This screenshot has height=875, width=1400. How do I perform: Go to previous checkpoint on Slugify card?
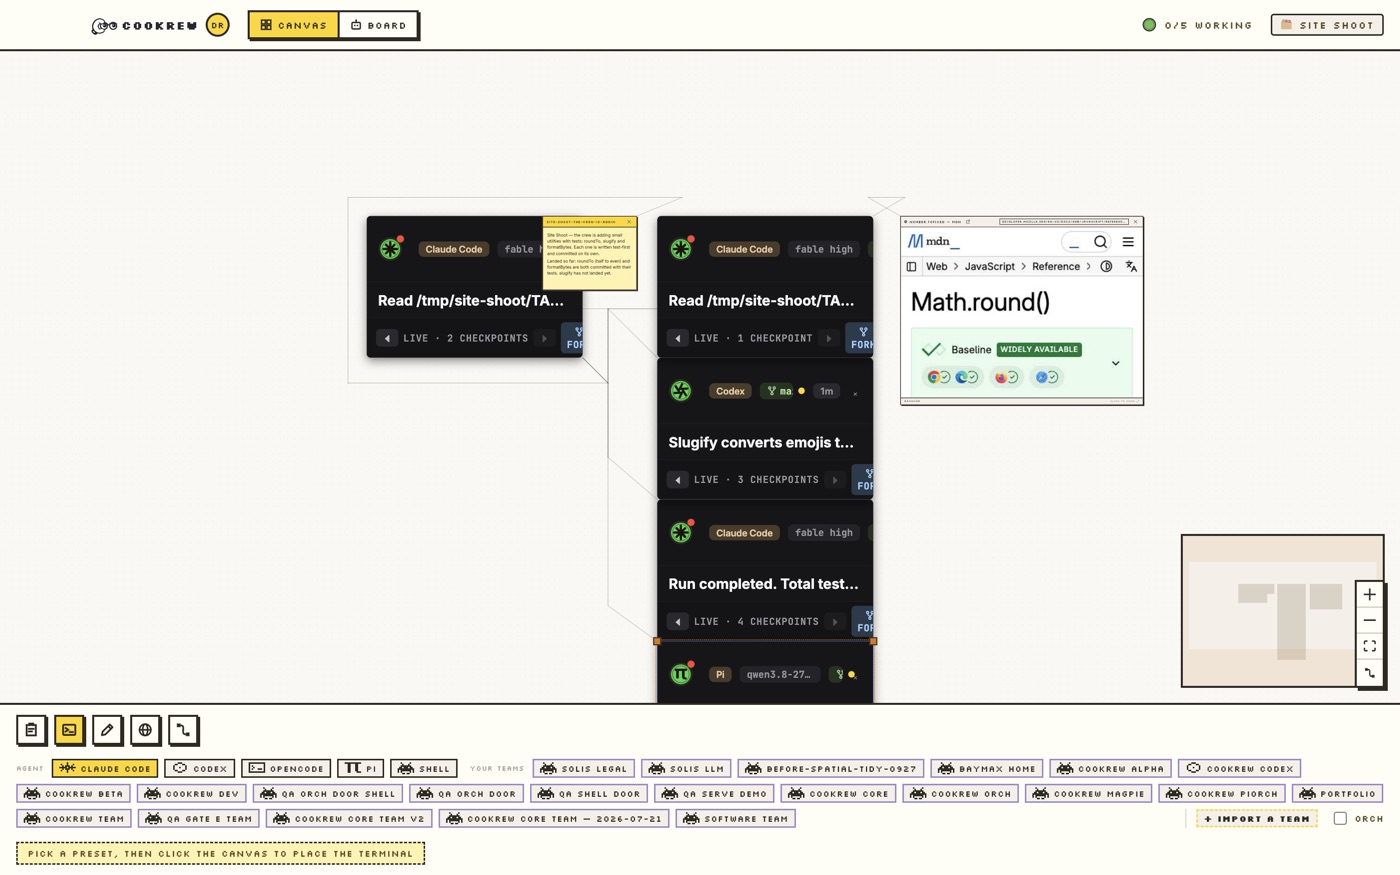(678, 480)
